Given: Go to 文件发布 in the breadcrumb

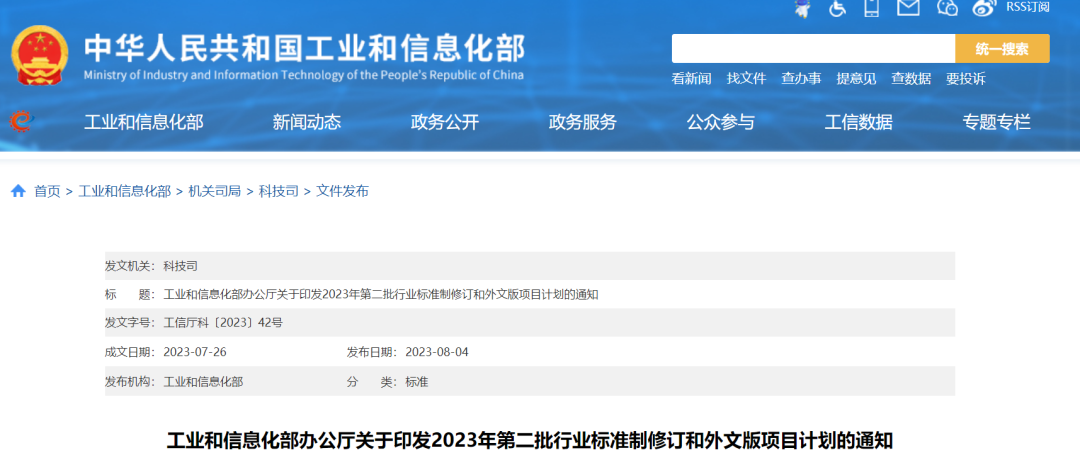Looking at the screenshot, I should coord(342,191).
